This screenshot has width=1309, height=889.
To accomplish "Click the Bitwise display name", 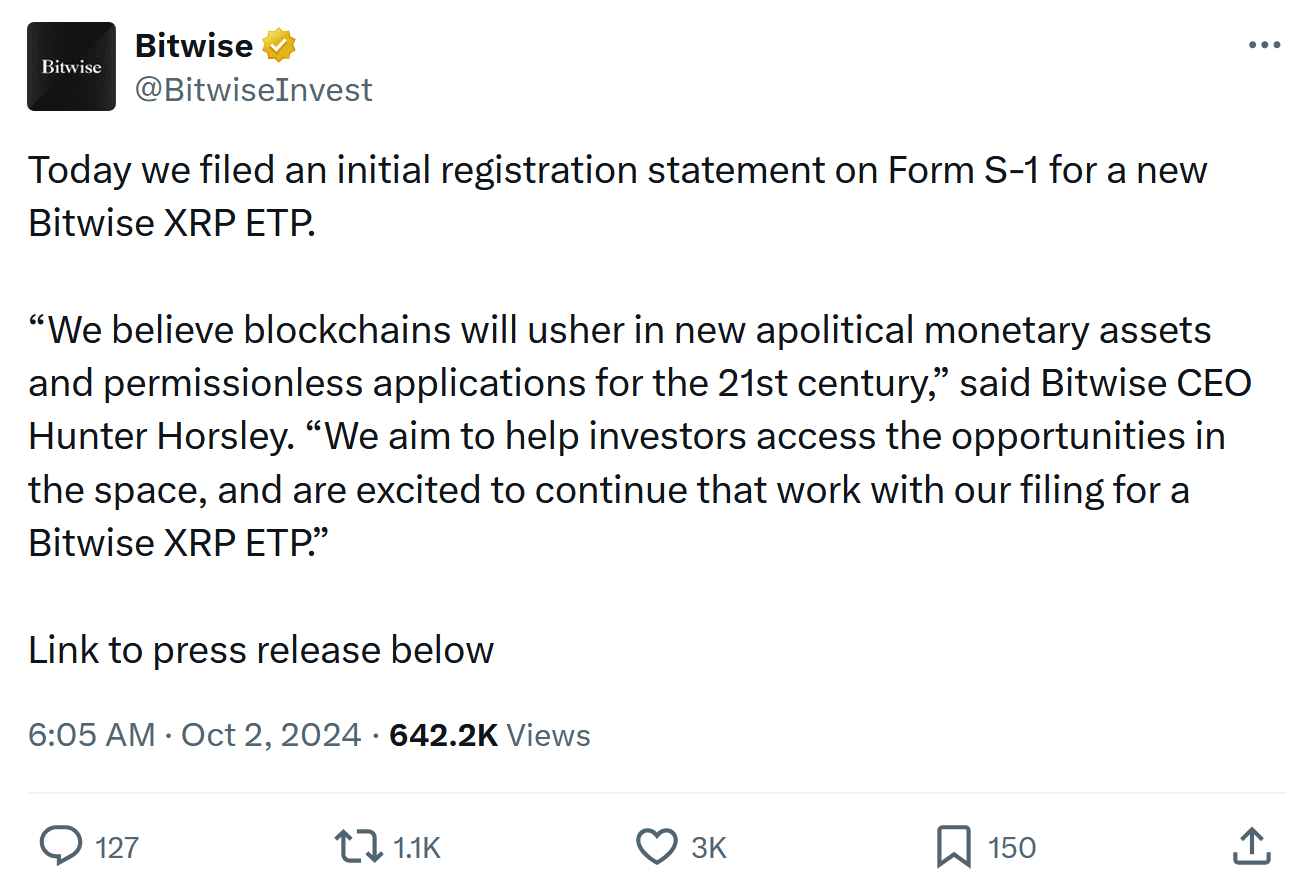I will 193,45.
